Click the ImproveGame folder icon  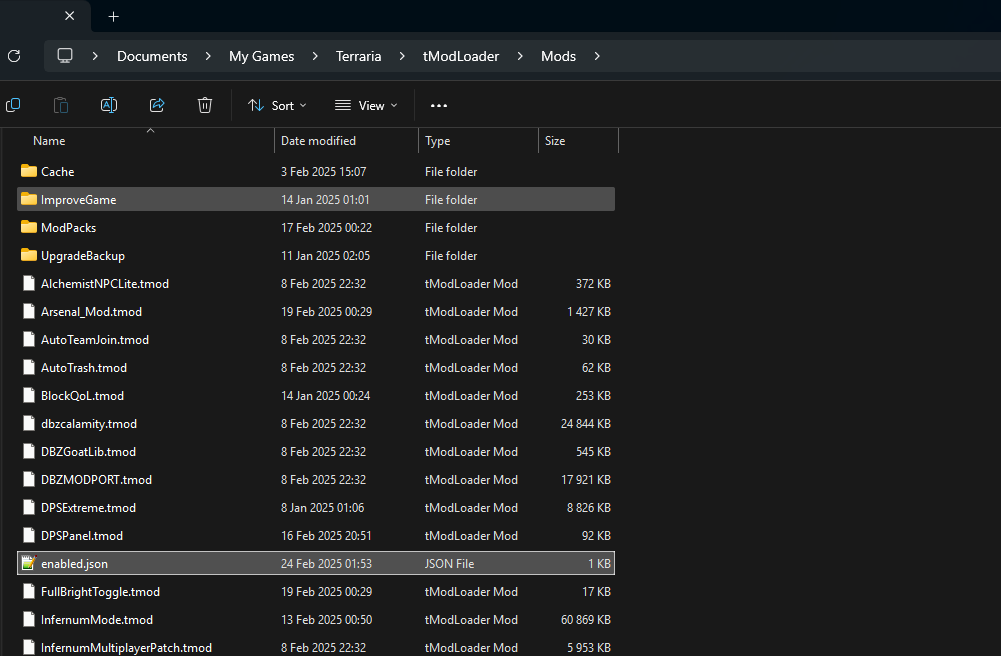[29, 199]
